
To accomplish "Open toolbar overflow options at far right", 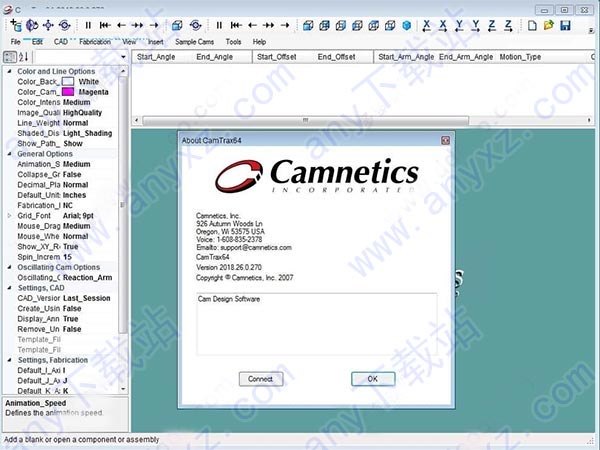I will tap(591, 31).
